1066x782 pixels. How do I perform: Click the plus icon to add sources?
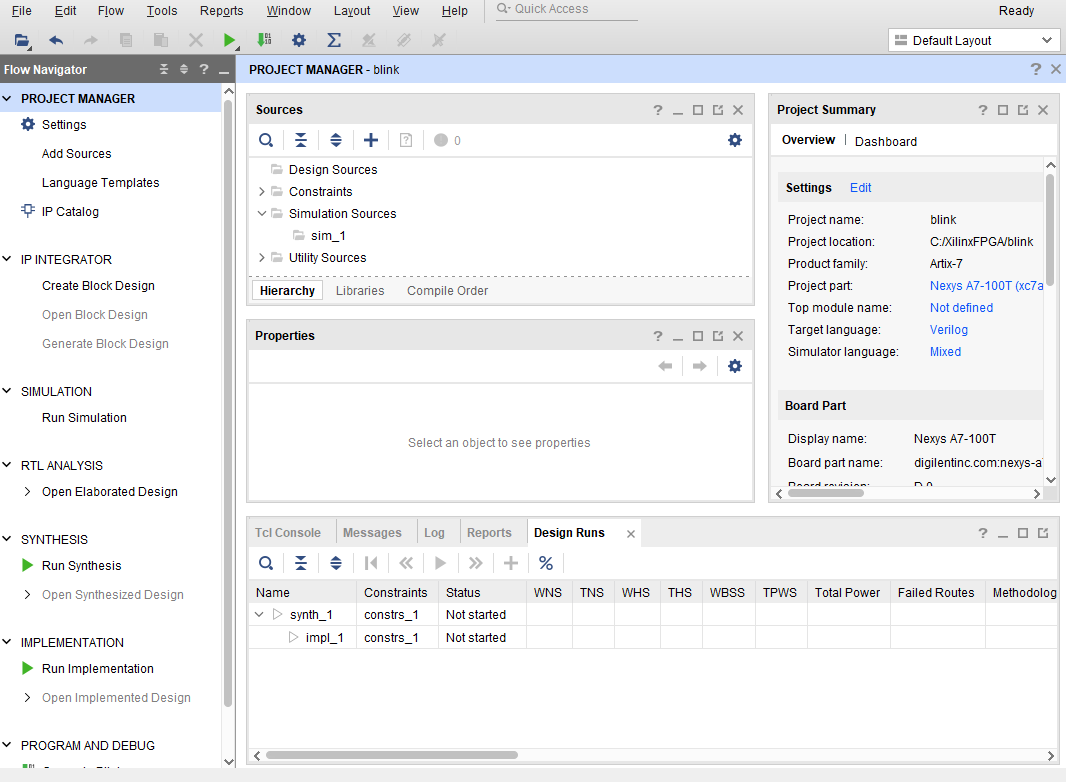pos(371,141)
